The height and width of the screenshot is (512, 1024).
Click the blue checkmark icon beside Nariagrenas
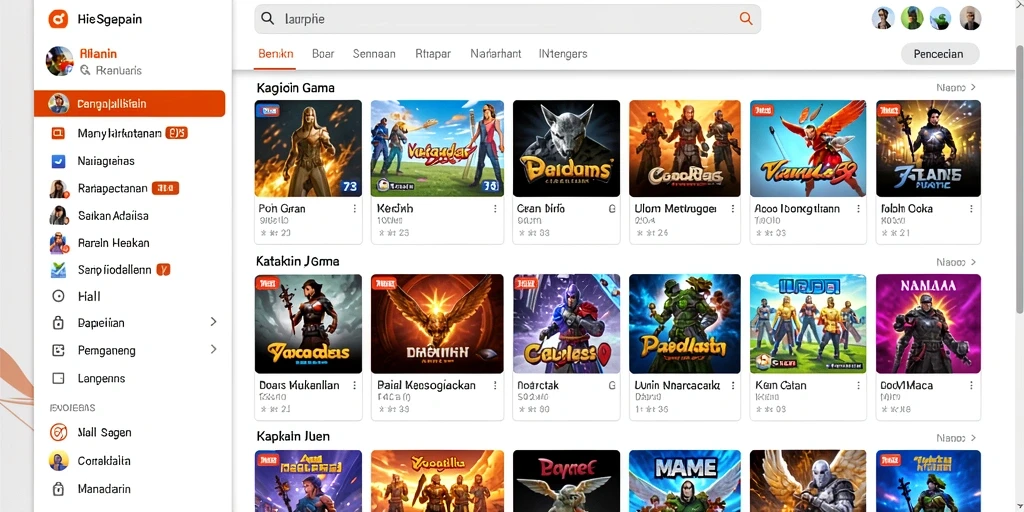tap(58, 161)
